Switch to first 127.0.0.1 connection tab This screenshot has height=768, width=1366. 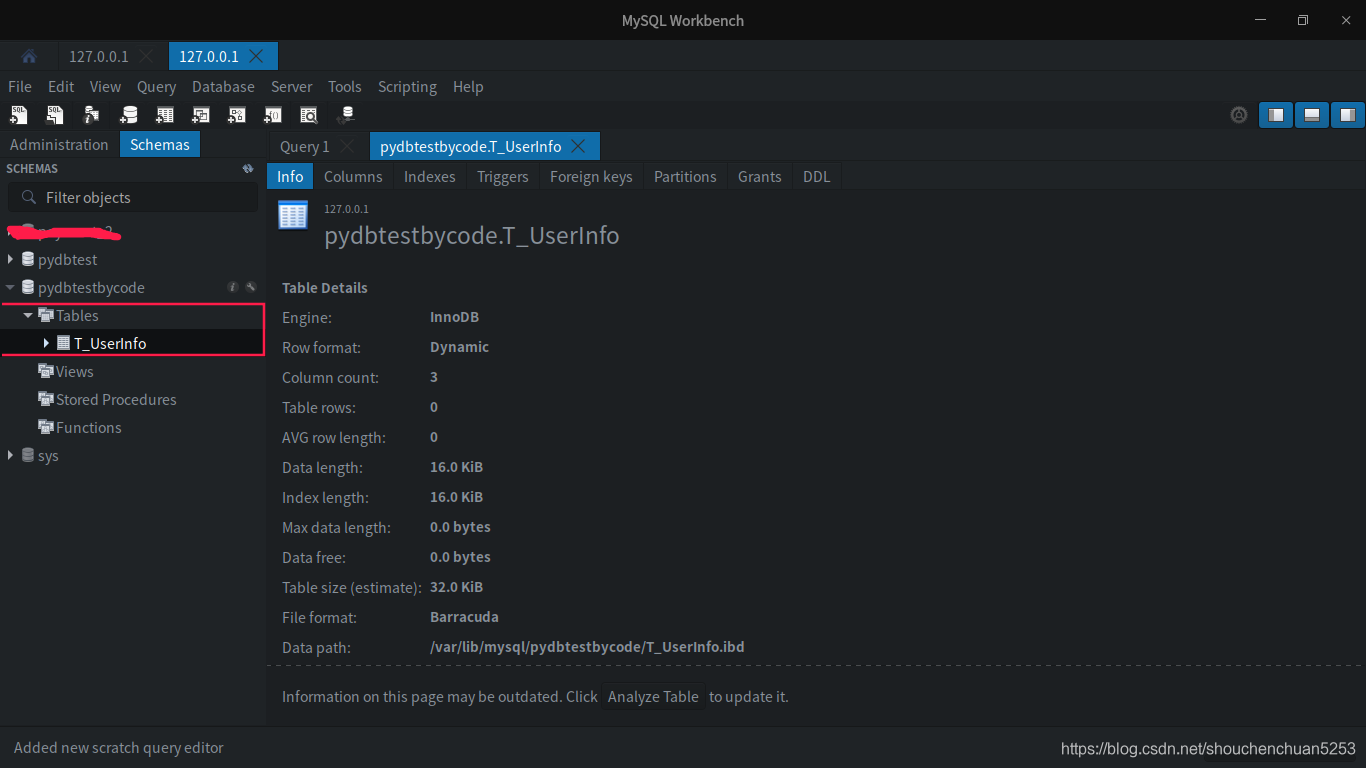pyautogui.click(x=99, y=56)
